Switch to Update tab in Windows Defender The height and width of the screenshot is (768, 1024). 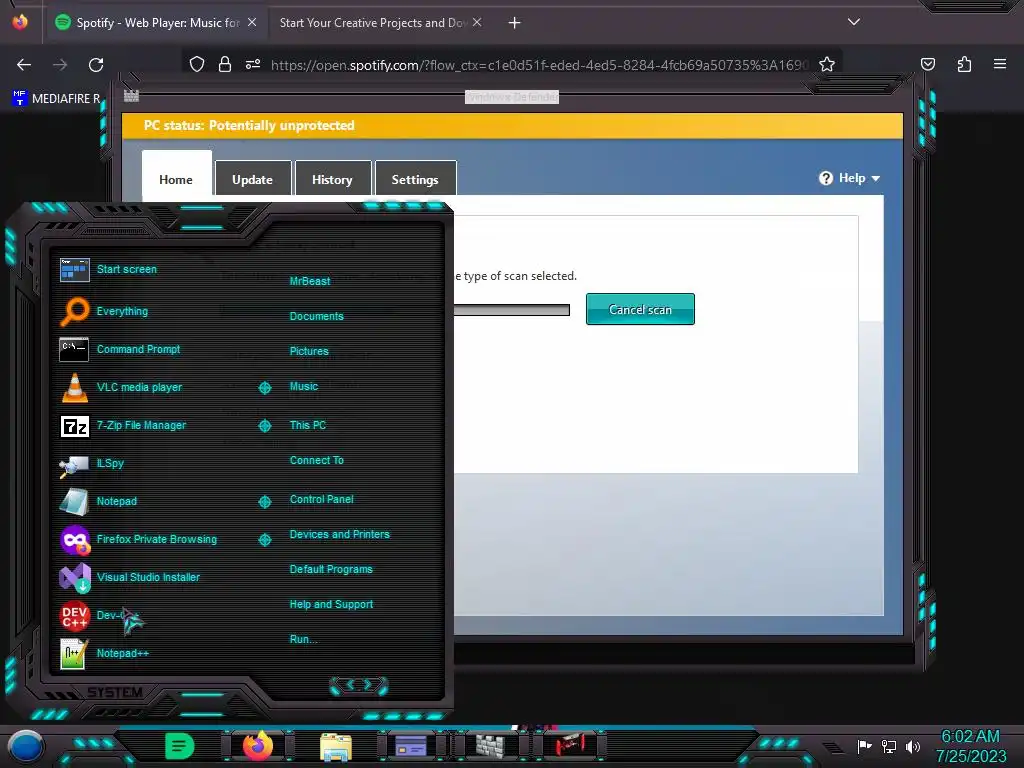coord(253,179)
